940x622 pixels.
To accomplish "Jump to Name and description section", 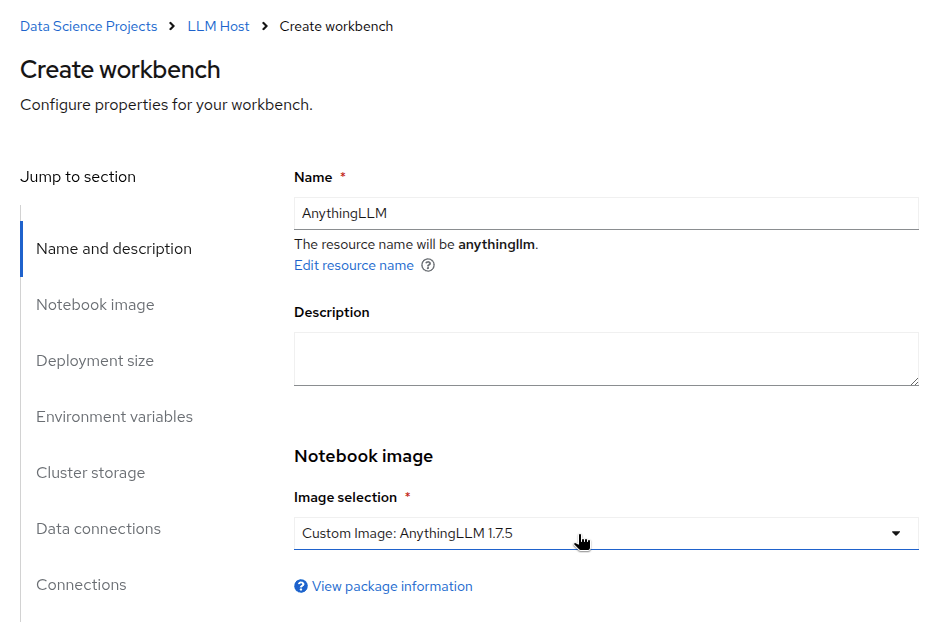I will coord(114,249).
